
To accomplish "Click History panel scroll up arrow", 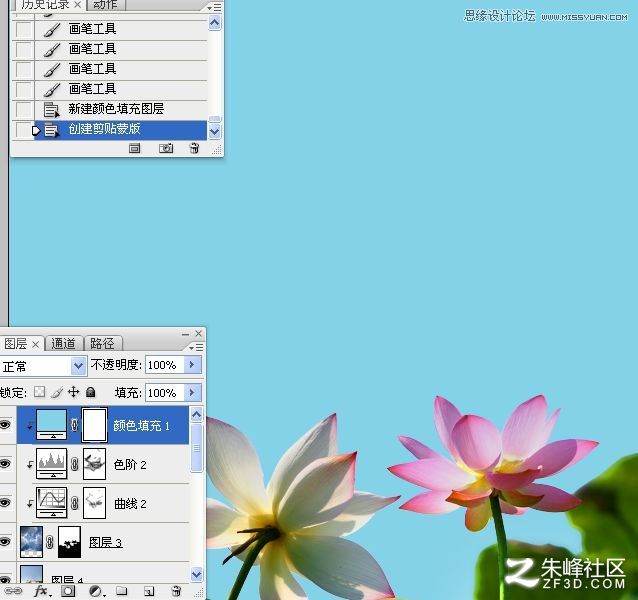I will (214, 22).
